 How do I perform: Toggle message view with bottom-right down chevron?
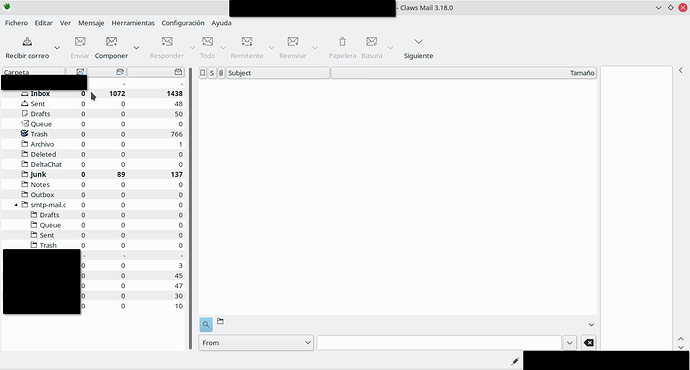click(681, 347)
